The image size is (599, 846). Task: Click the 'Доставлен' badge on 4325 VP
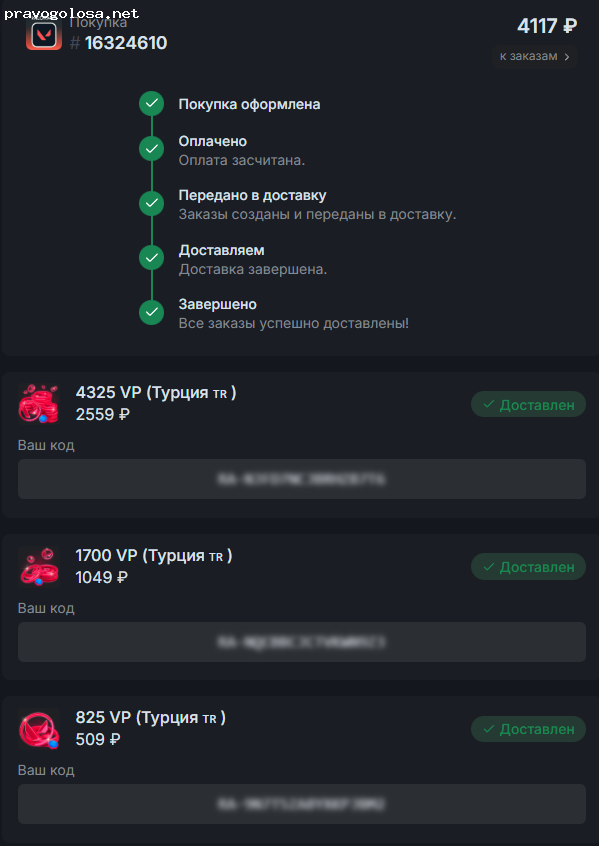coord(528,404)
